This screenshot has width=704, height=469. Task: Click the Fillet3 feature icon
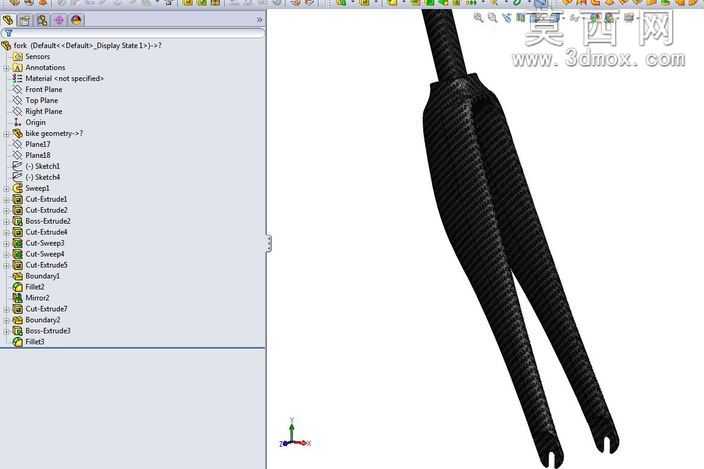[x=18, y=342]
